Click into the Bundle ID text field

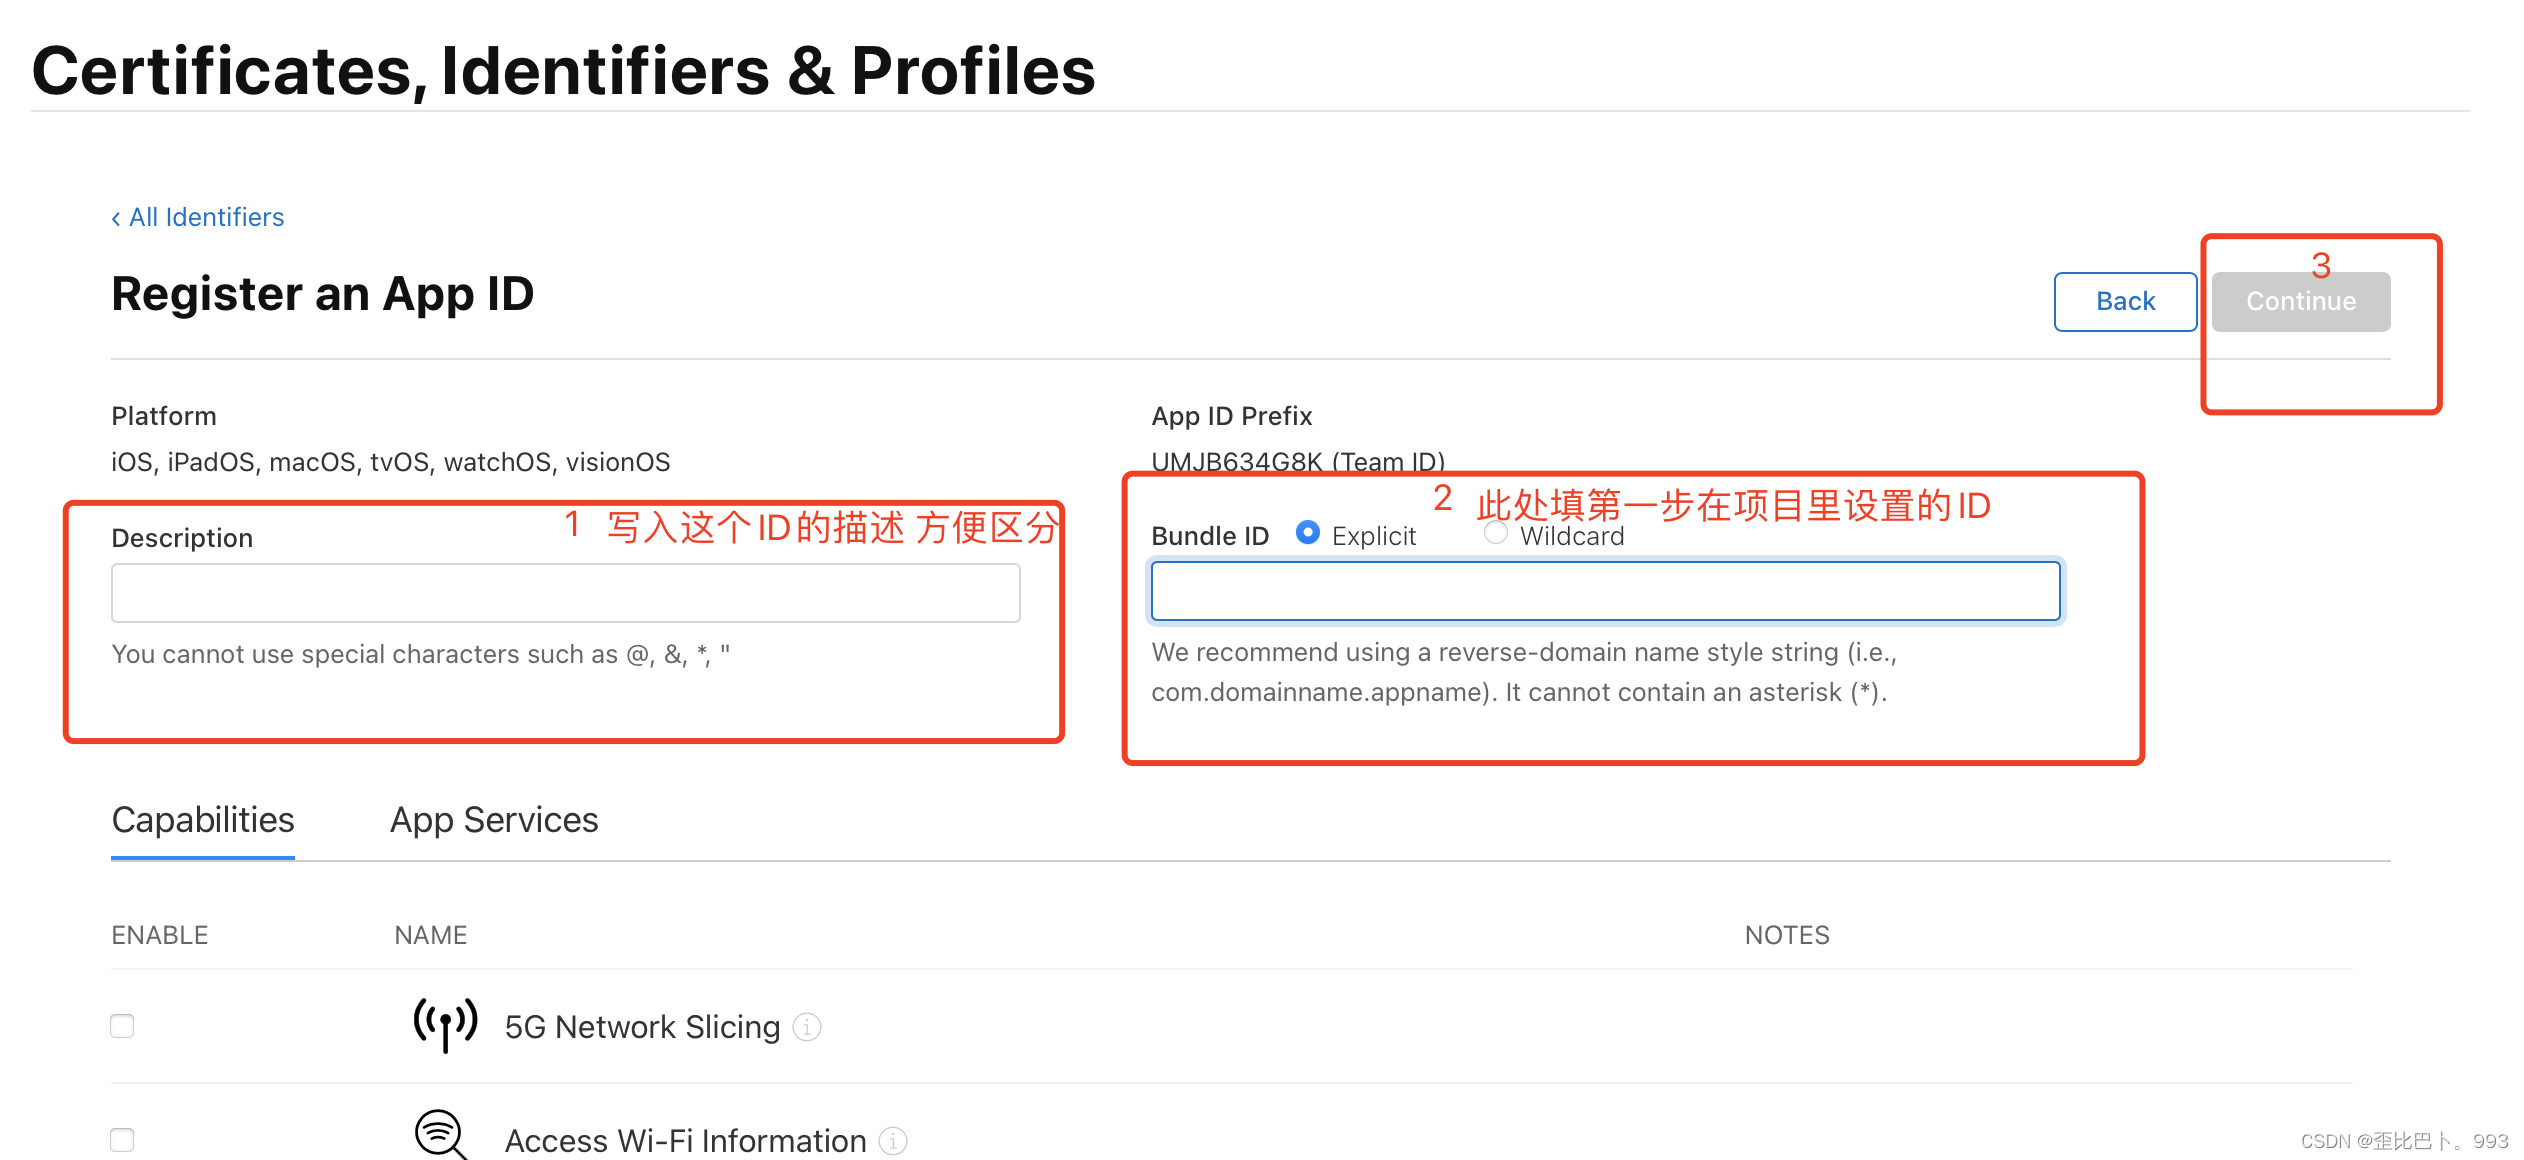pos(1605,591)
